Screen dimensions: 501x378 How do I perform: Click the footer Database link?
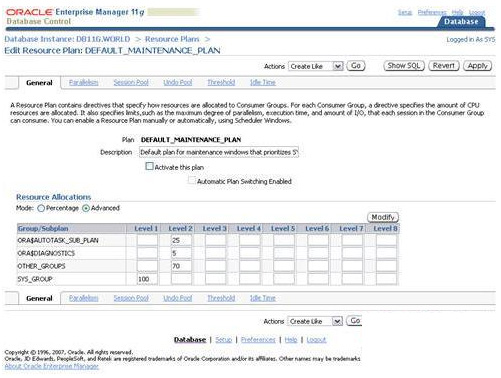[190, 340]
